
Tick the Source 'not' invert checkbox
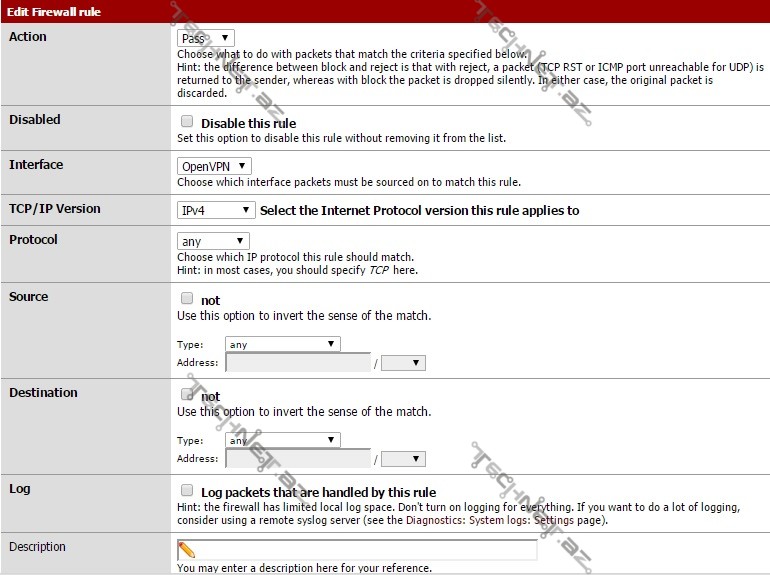[x=187, y=298]
